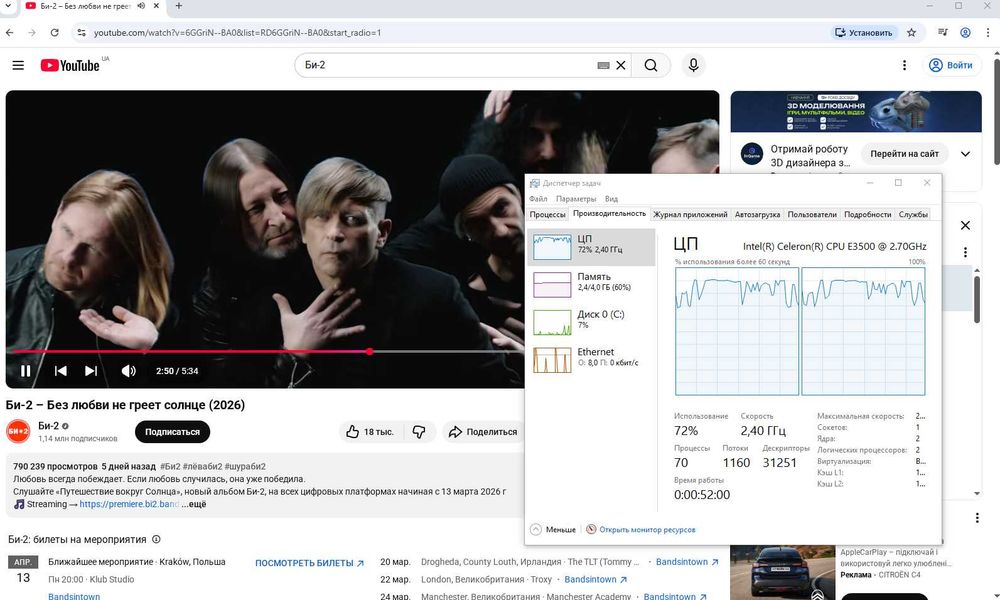Mute the video player volume
The width and height of the screenshot is (1000, 600).
128,370
